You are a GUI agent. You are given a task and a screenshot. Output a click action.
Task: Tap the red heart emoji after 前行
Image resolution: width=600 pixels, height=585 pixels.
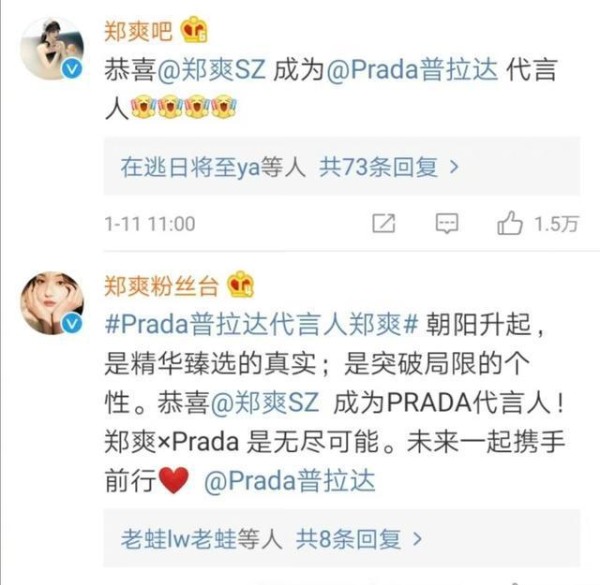pos(174,480)
